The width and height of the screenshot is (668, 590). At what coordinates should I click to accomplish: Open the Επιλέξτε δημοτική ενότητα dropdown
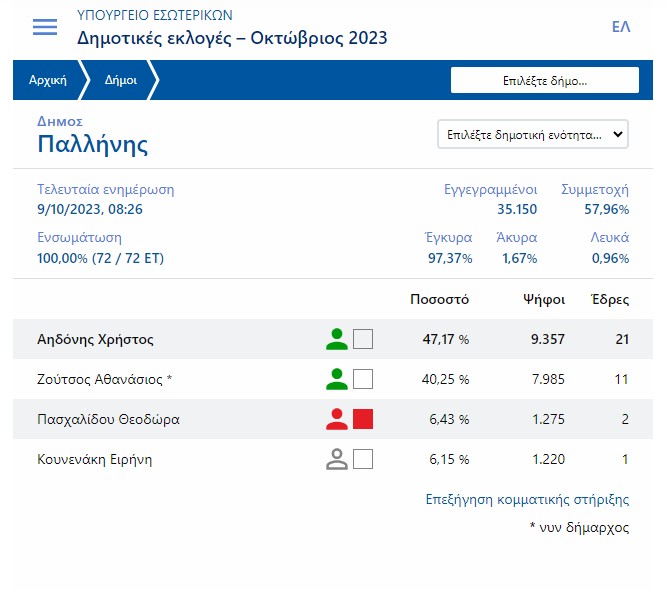coord(533,135)
